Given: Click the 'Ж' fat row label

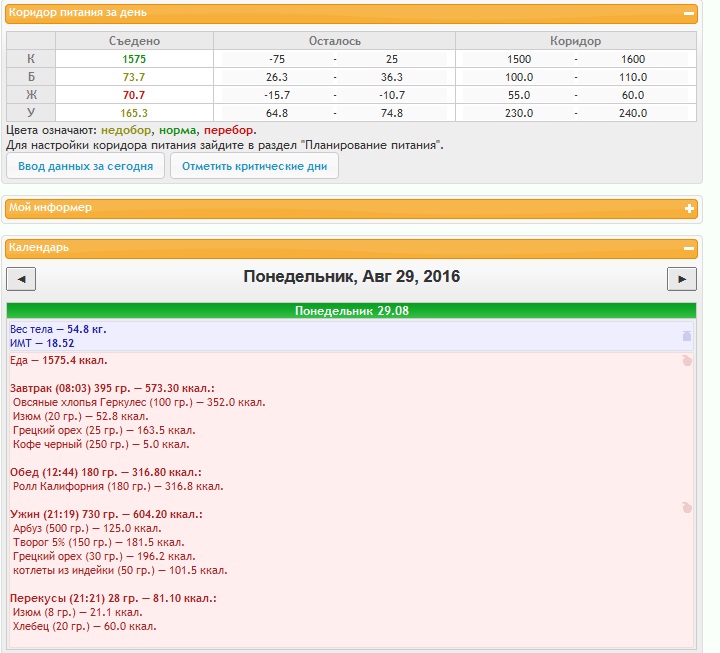Looking at the screenshot, I should (31, 95).
